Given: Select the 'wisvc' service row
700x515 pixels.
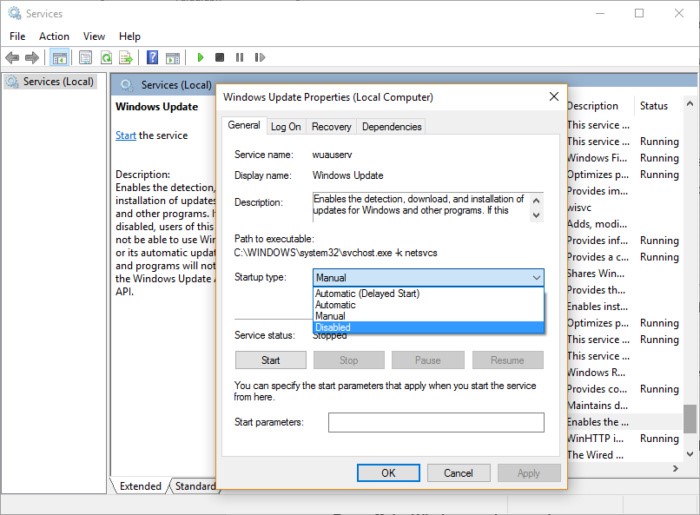Looking at the screenshot, I should tap(623, 208).
